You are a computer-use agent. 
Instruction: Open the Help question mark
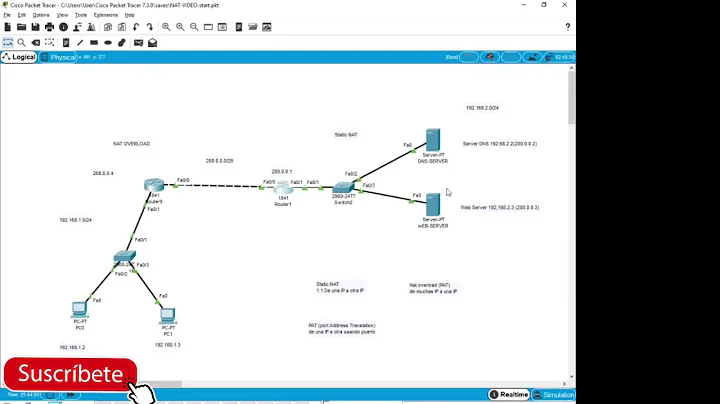click(568, 27)
